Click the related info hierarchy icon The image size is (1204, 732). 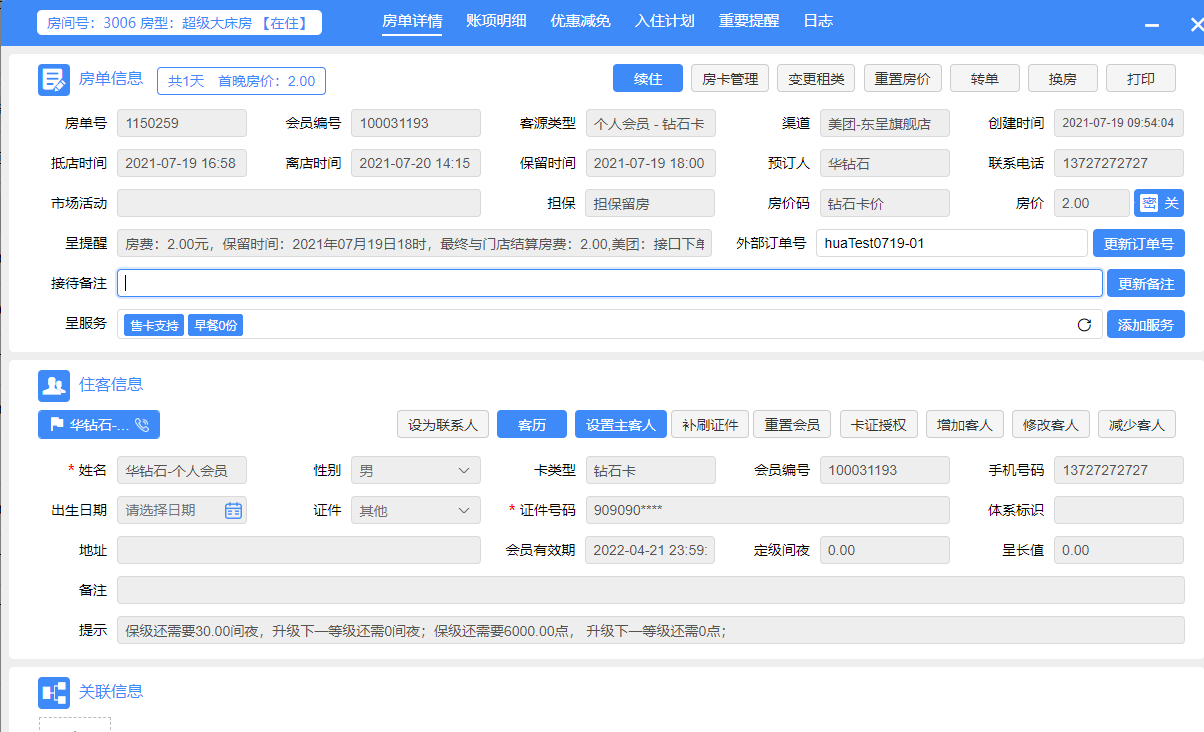[54, 692]
